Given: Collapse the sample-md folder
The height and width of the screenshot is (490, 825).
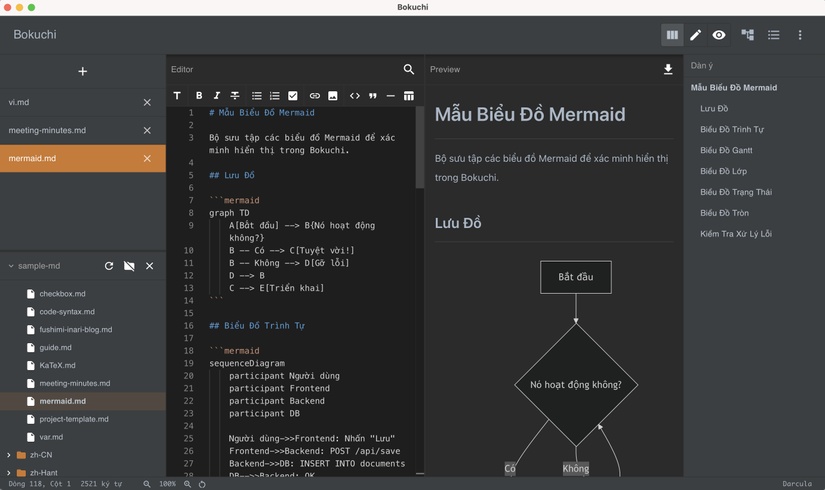Looking at the screenshot, I should [11, 266].
